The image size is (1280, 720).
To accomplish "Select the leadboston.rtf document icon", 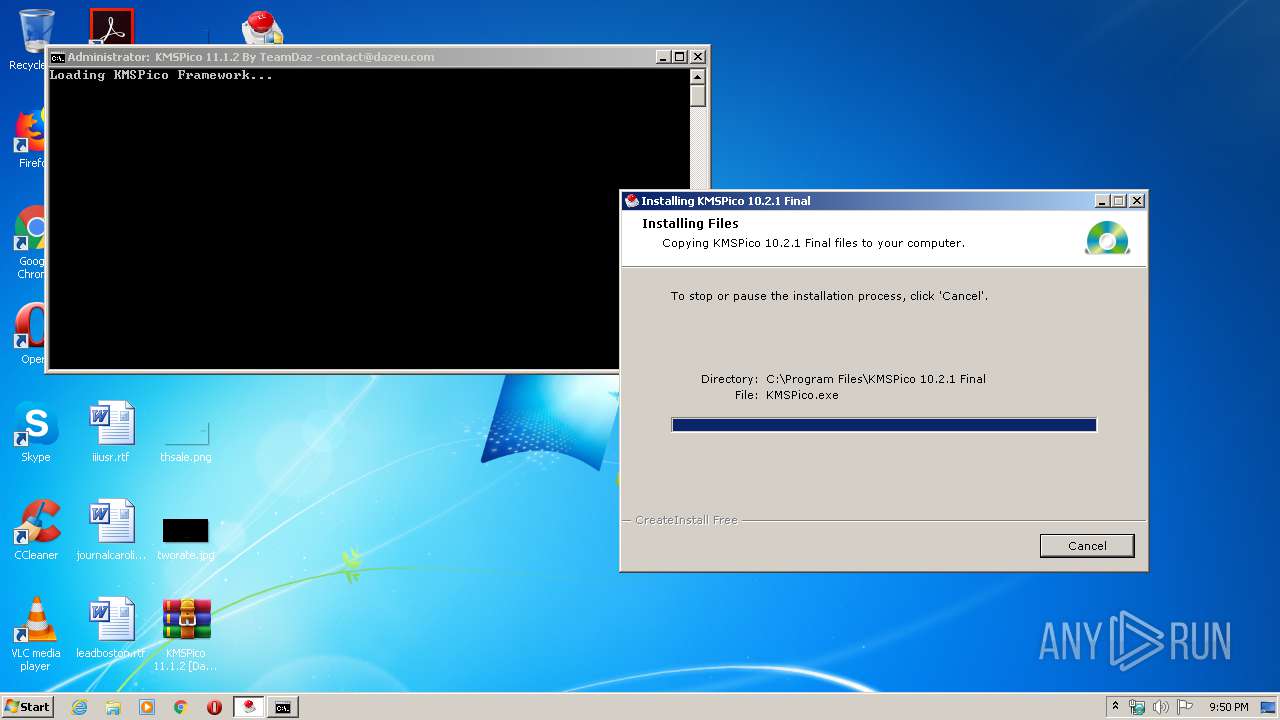I will (111, 628).
